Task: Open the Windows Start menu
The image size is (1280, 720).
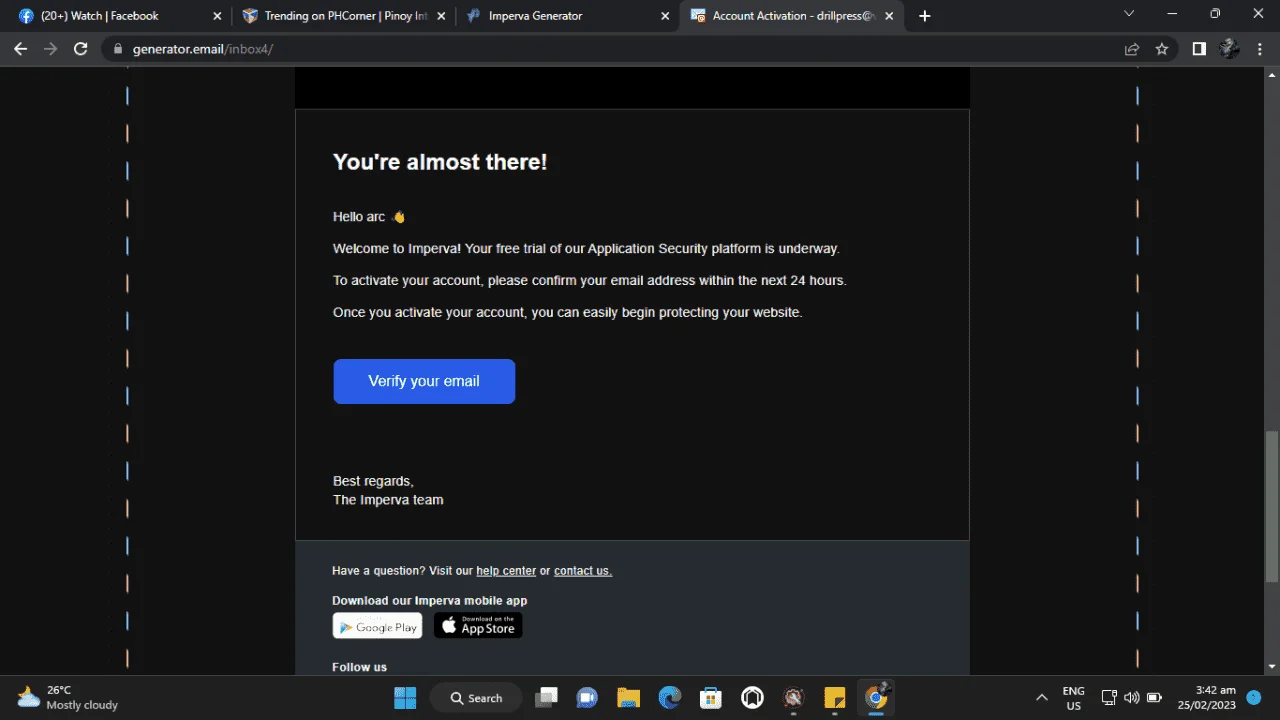Action: [x=405, y=698]
